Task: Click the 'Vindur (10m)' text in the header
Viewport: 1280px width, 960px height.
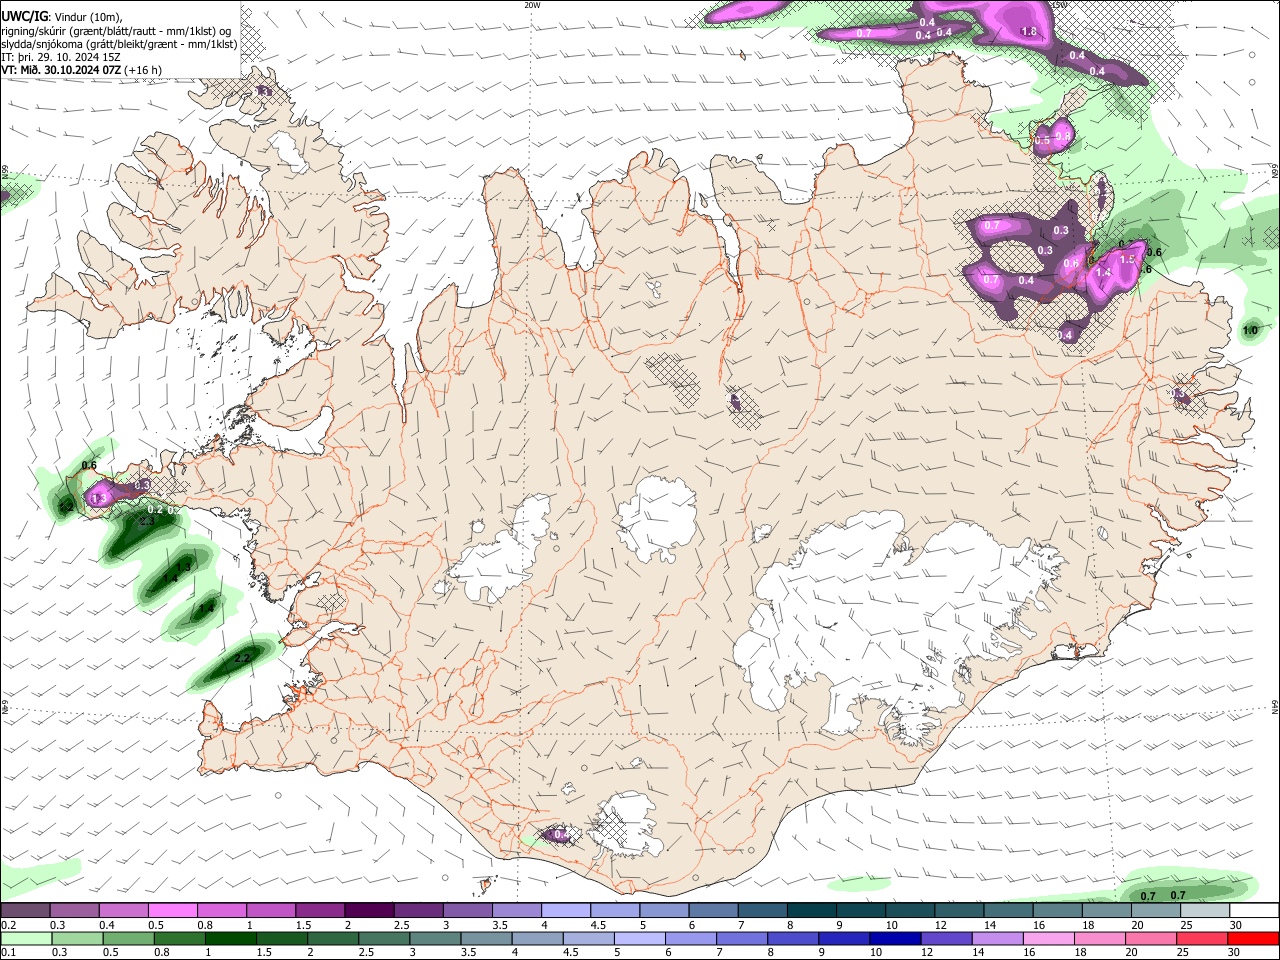Action: pyautogui.click(x=87, y=16)
